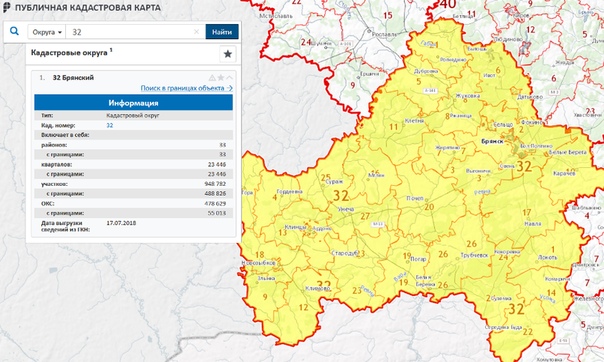The image size is (604, 362).
Task: Click cadastral number link 32
Action: coord(110,126)
